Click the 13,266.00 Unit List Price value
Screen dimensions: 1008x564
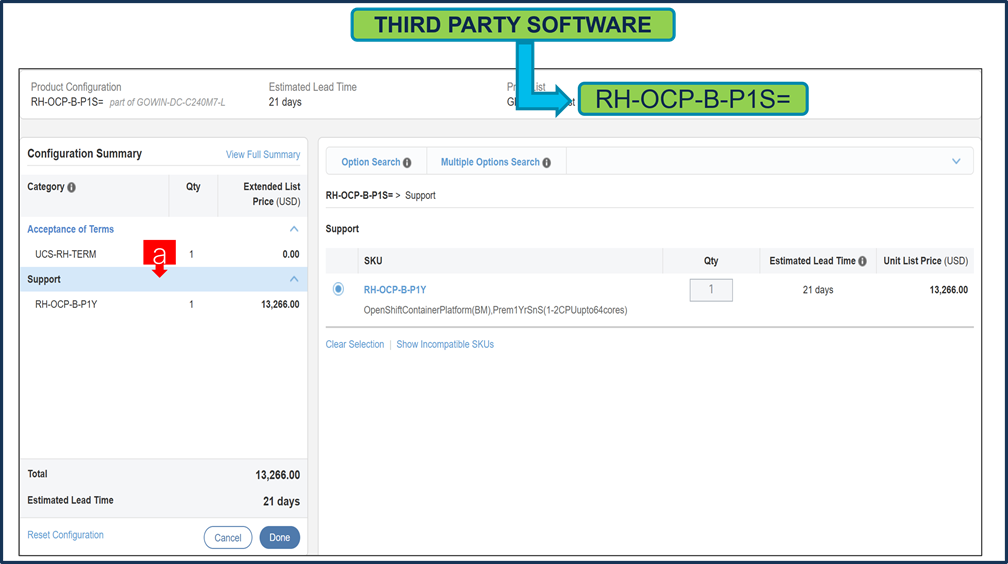[x=948, y=290]
